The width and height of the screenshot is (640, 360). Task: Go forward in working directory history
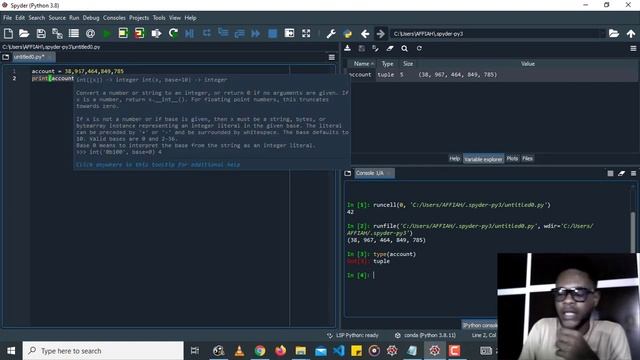[x=380, y=33]
